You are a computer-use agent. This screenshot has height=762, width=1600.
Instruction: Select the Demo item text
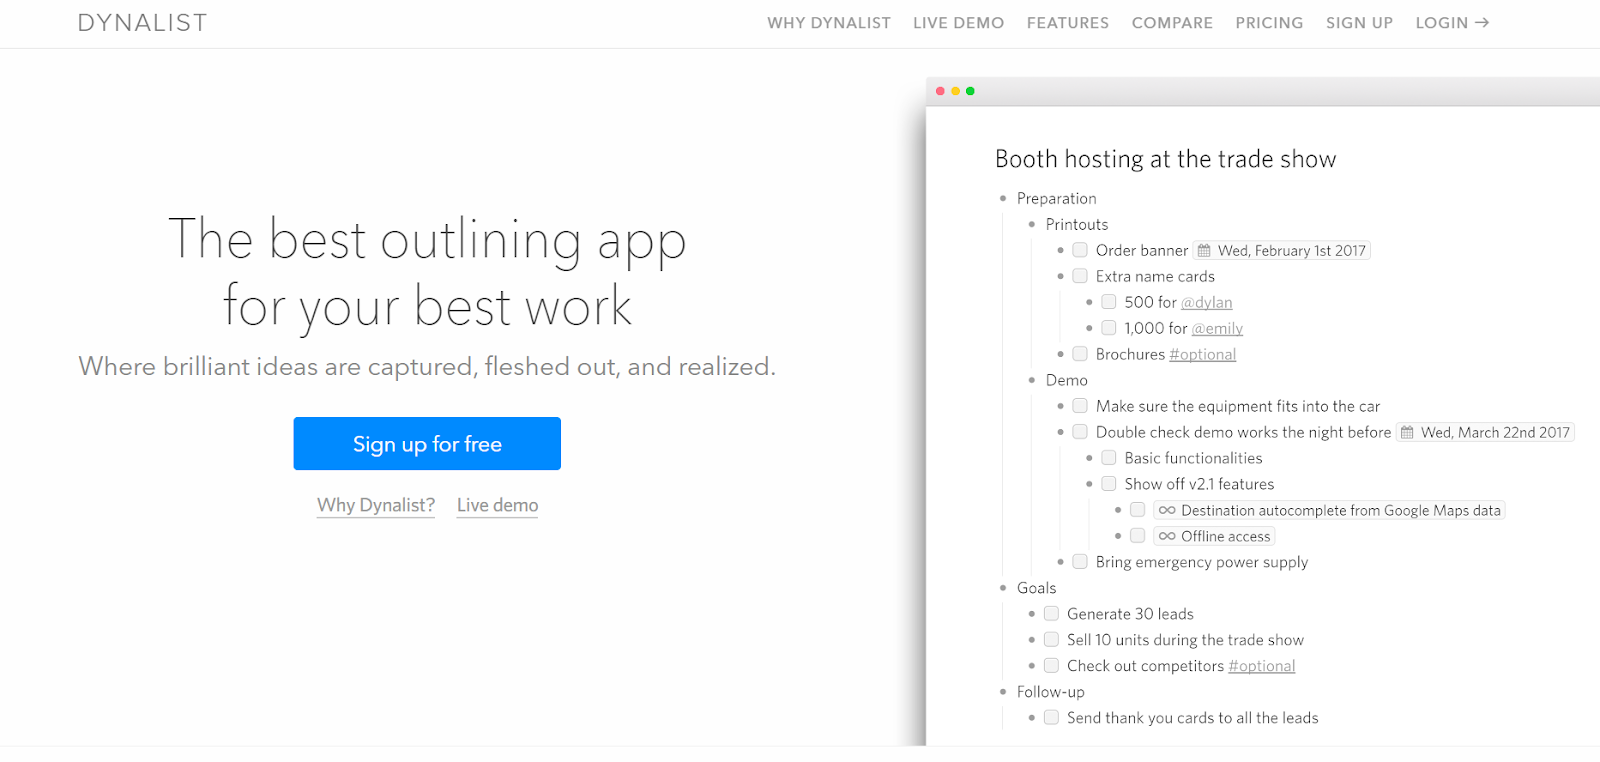(x=1067, y=381)
